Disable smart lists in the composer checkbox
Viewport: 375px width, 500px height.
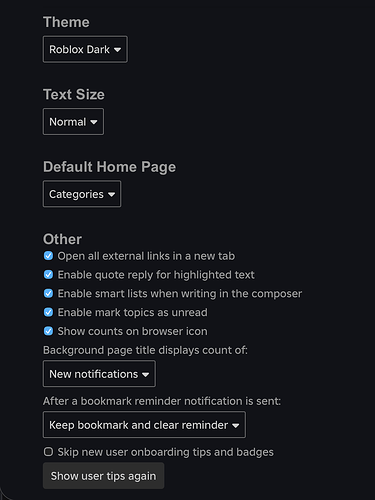click(48, 293)
